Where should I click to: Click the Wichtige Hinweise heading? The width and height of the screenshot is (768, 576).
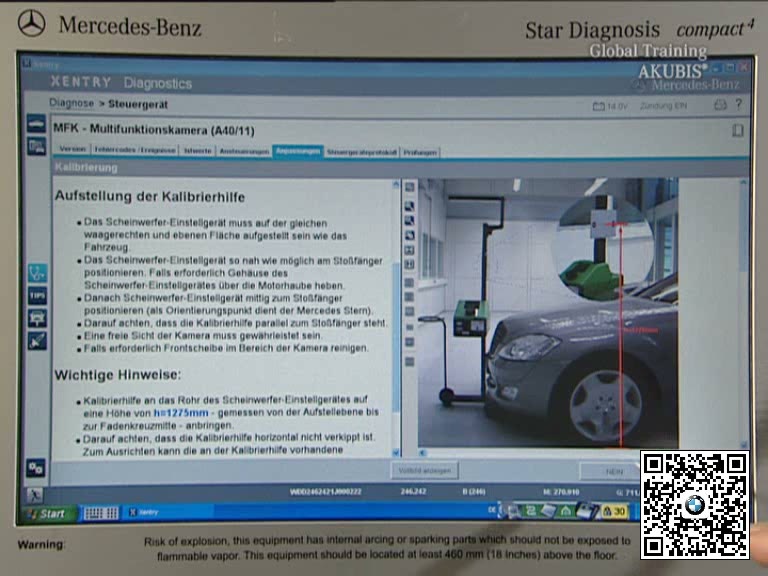click(x=118, y=375)
